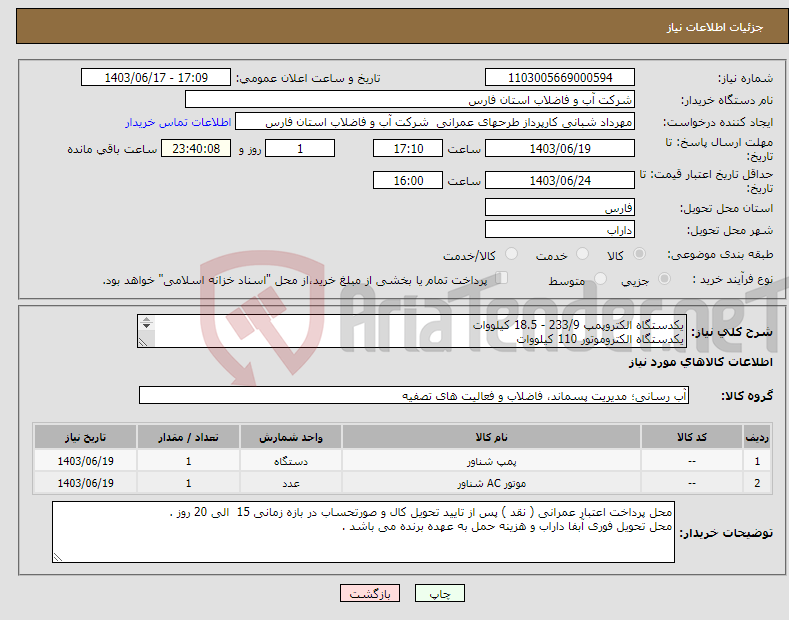
Task: Select the متوسط purchase type radio
Action: pyautogui.click(x=600, y=278)
